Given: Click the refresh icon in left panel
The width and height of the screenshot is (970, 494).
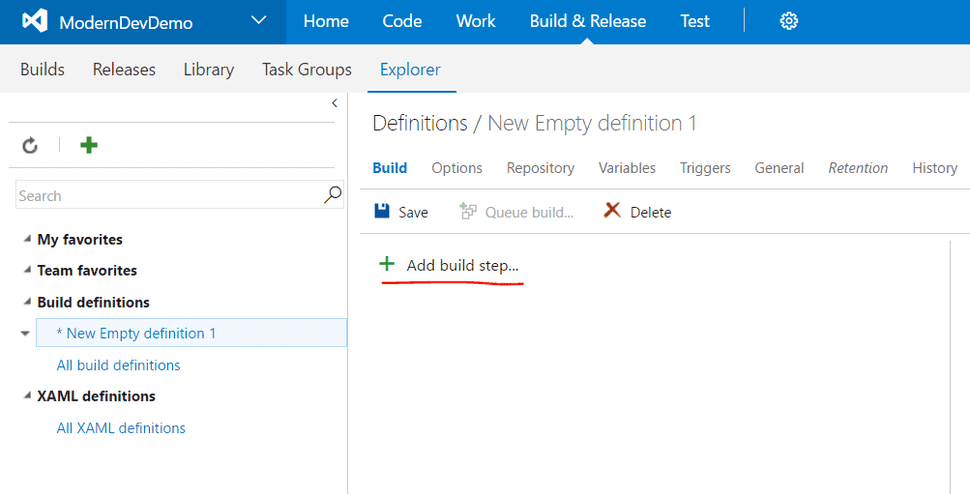Looking at the screenshot, I should (x=30, y=145).
